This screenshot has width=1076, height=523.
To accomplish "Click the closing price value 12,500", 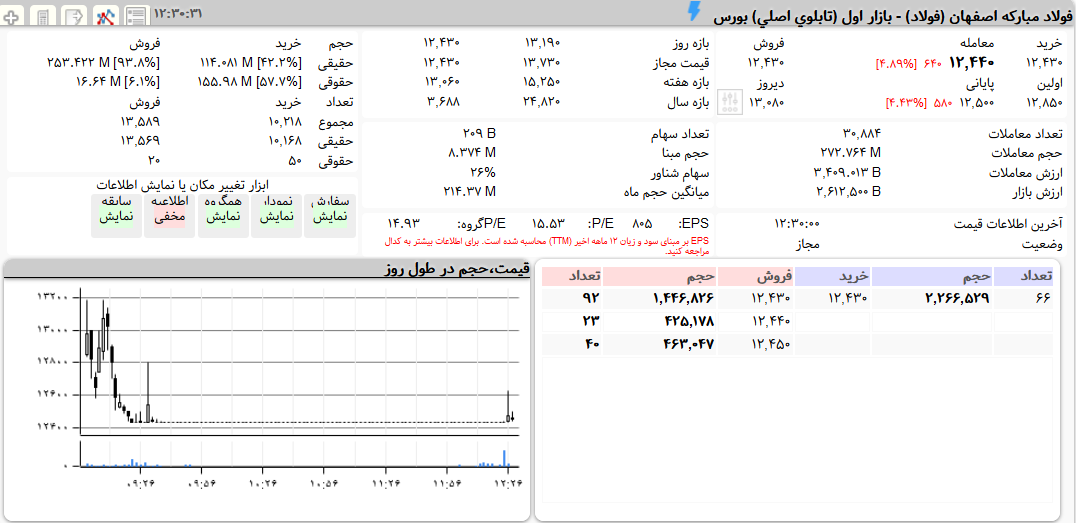I will tap(977, 103).
